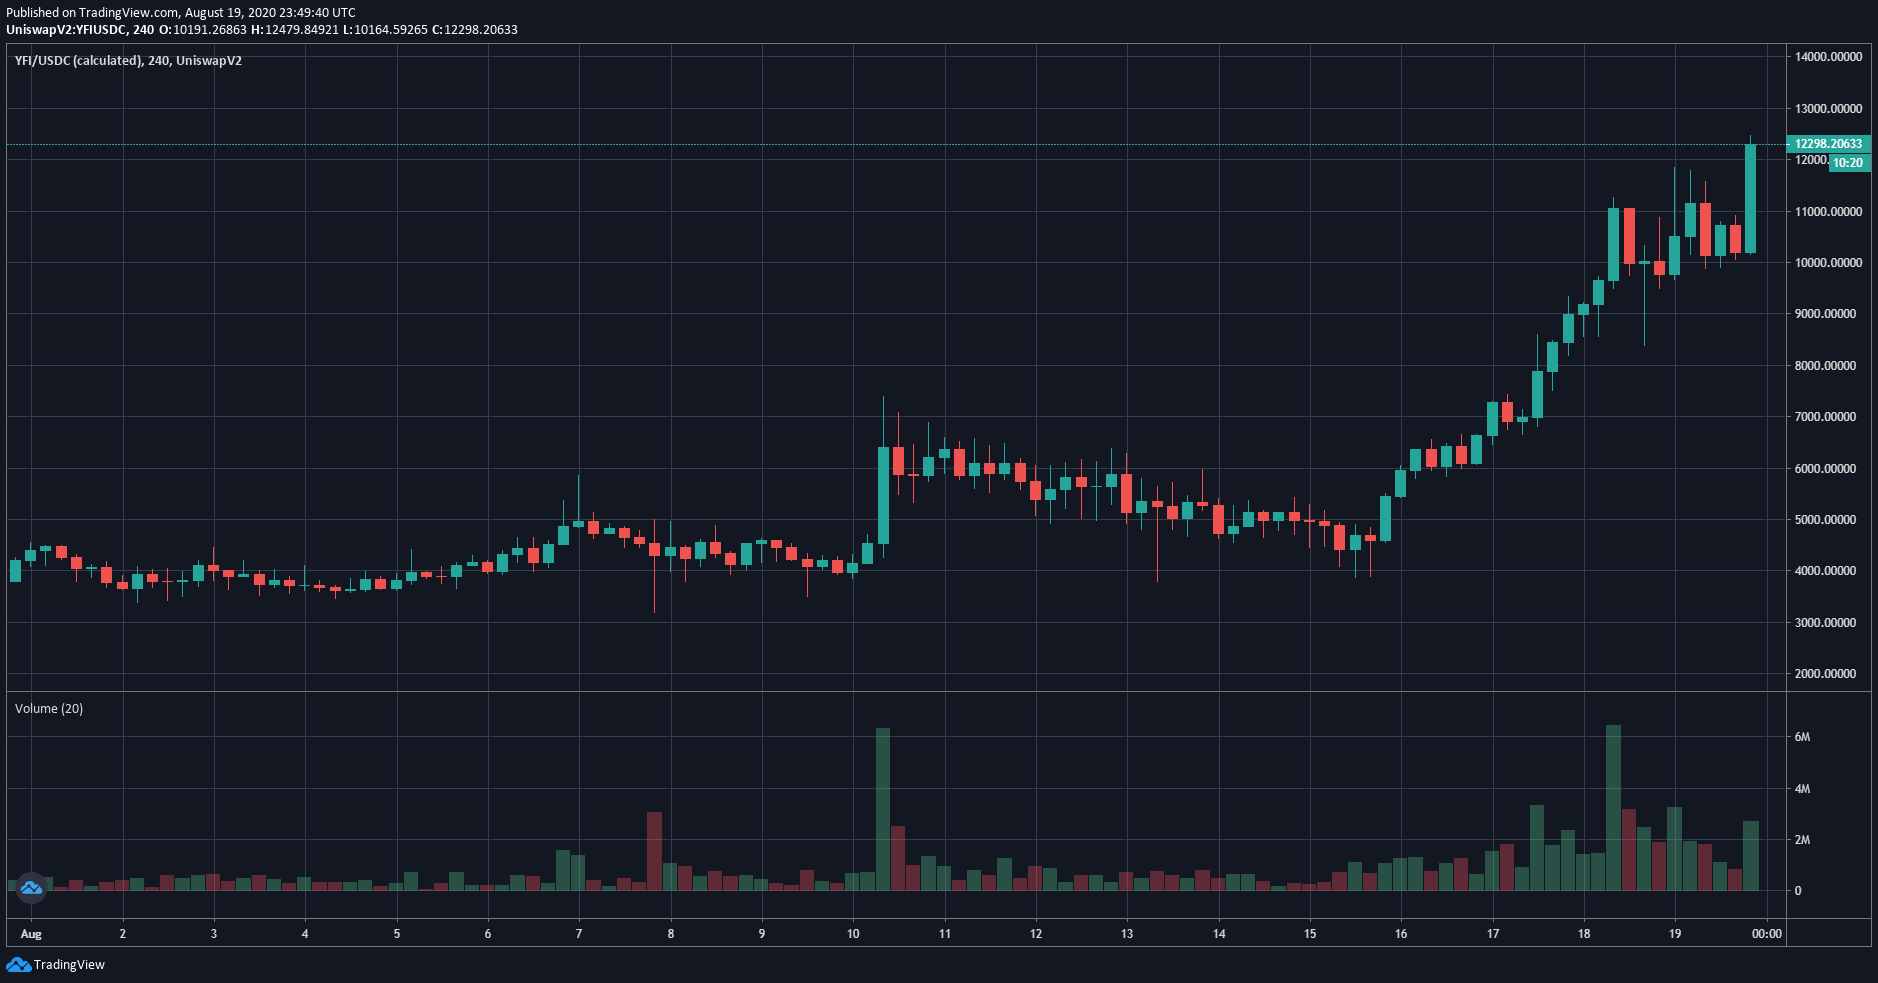Click the 6M volume axis label
Screen dimensions: 1878x983
coord(1802,737)
